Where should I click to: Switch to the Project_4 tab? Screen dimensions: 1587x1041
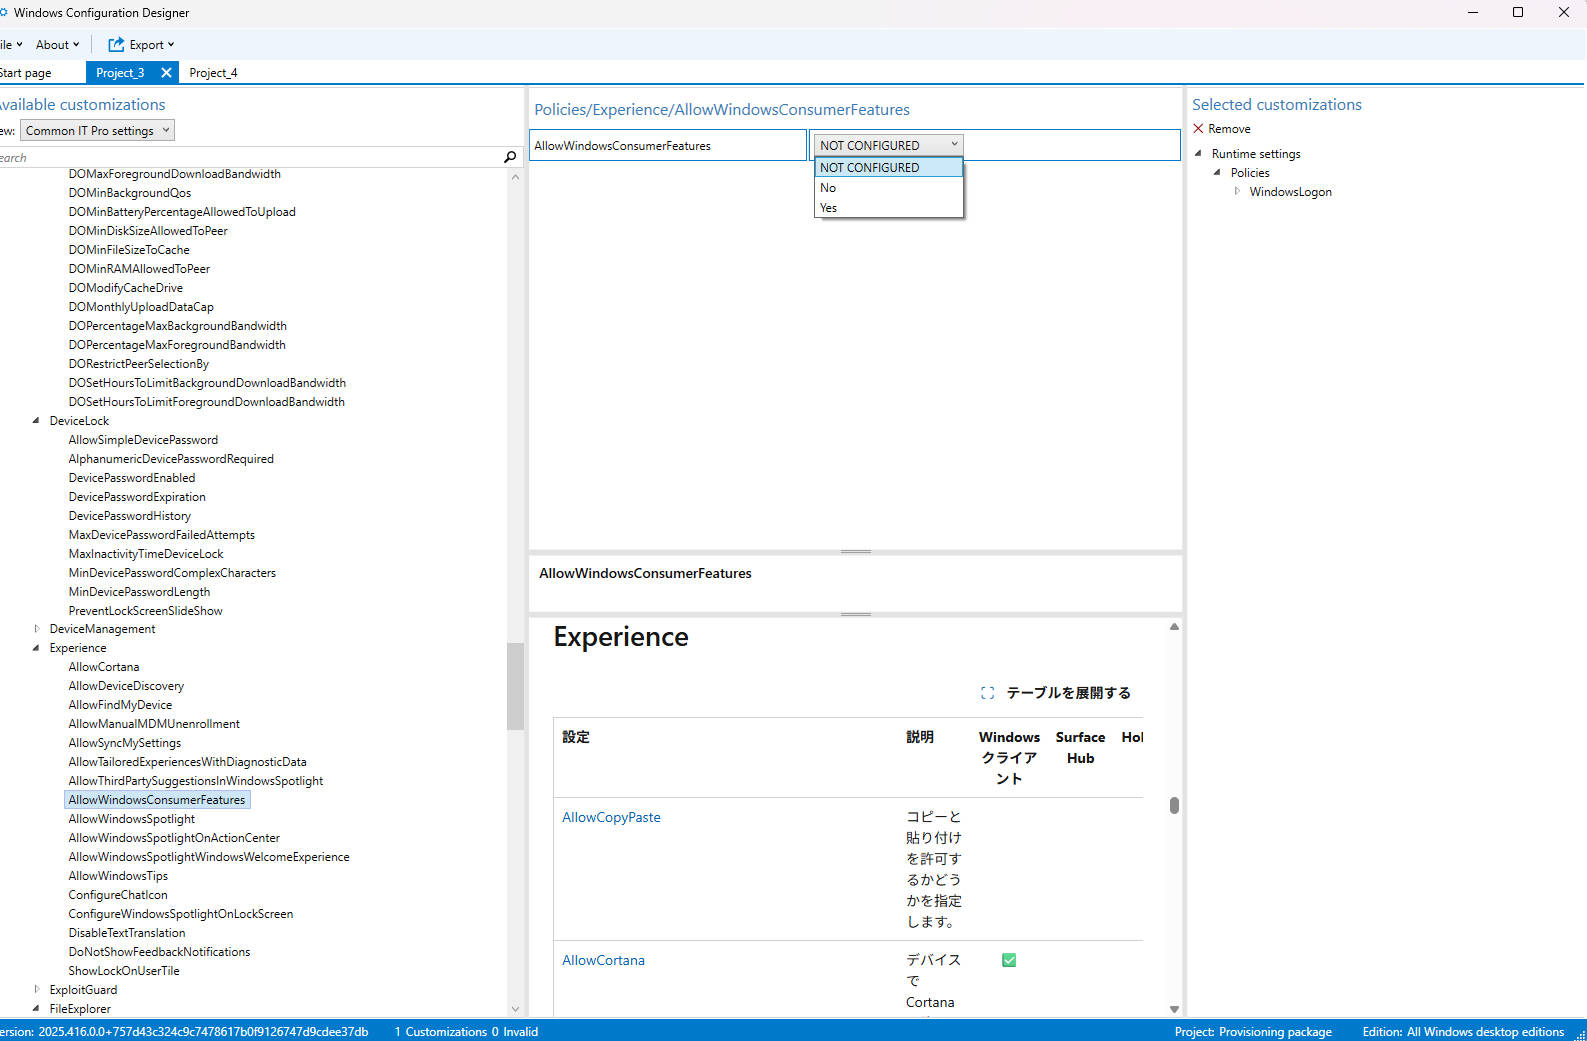(x=213, y=73)
